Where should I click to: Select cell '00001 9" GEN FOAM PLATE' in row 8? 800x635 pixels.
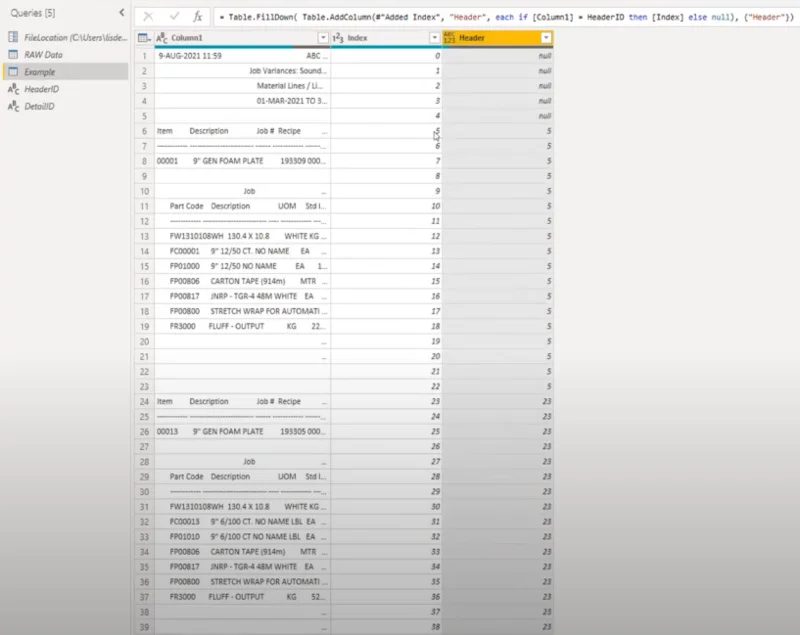click(242, 161)
